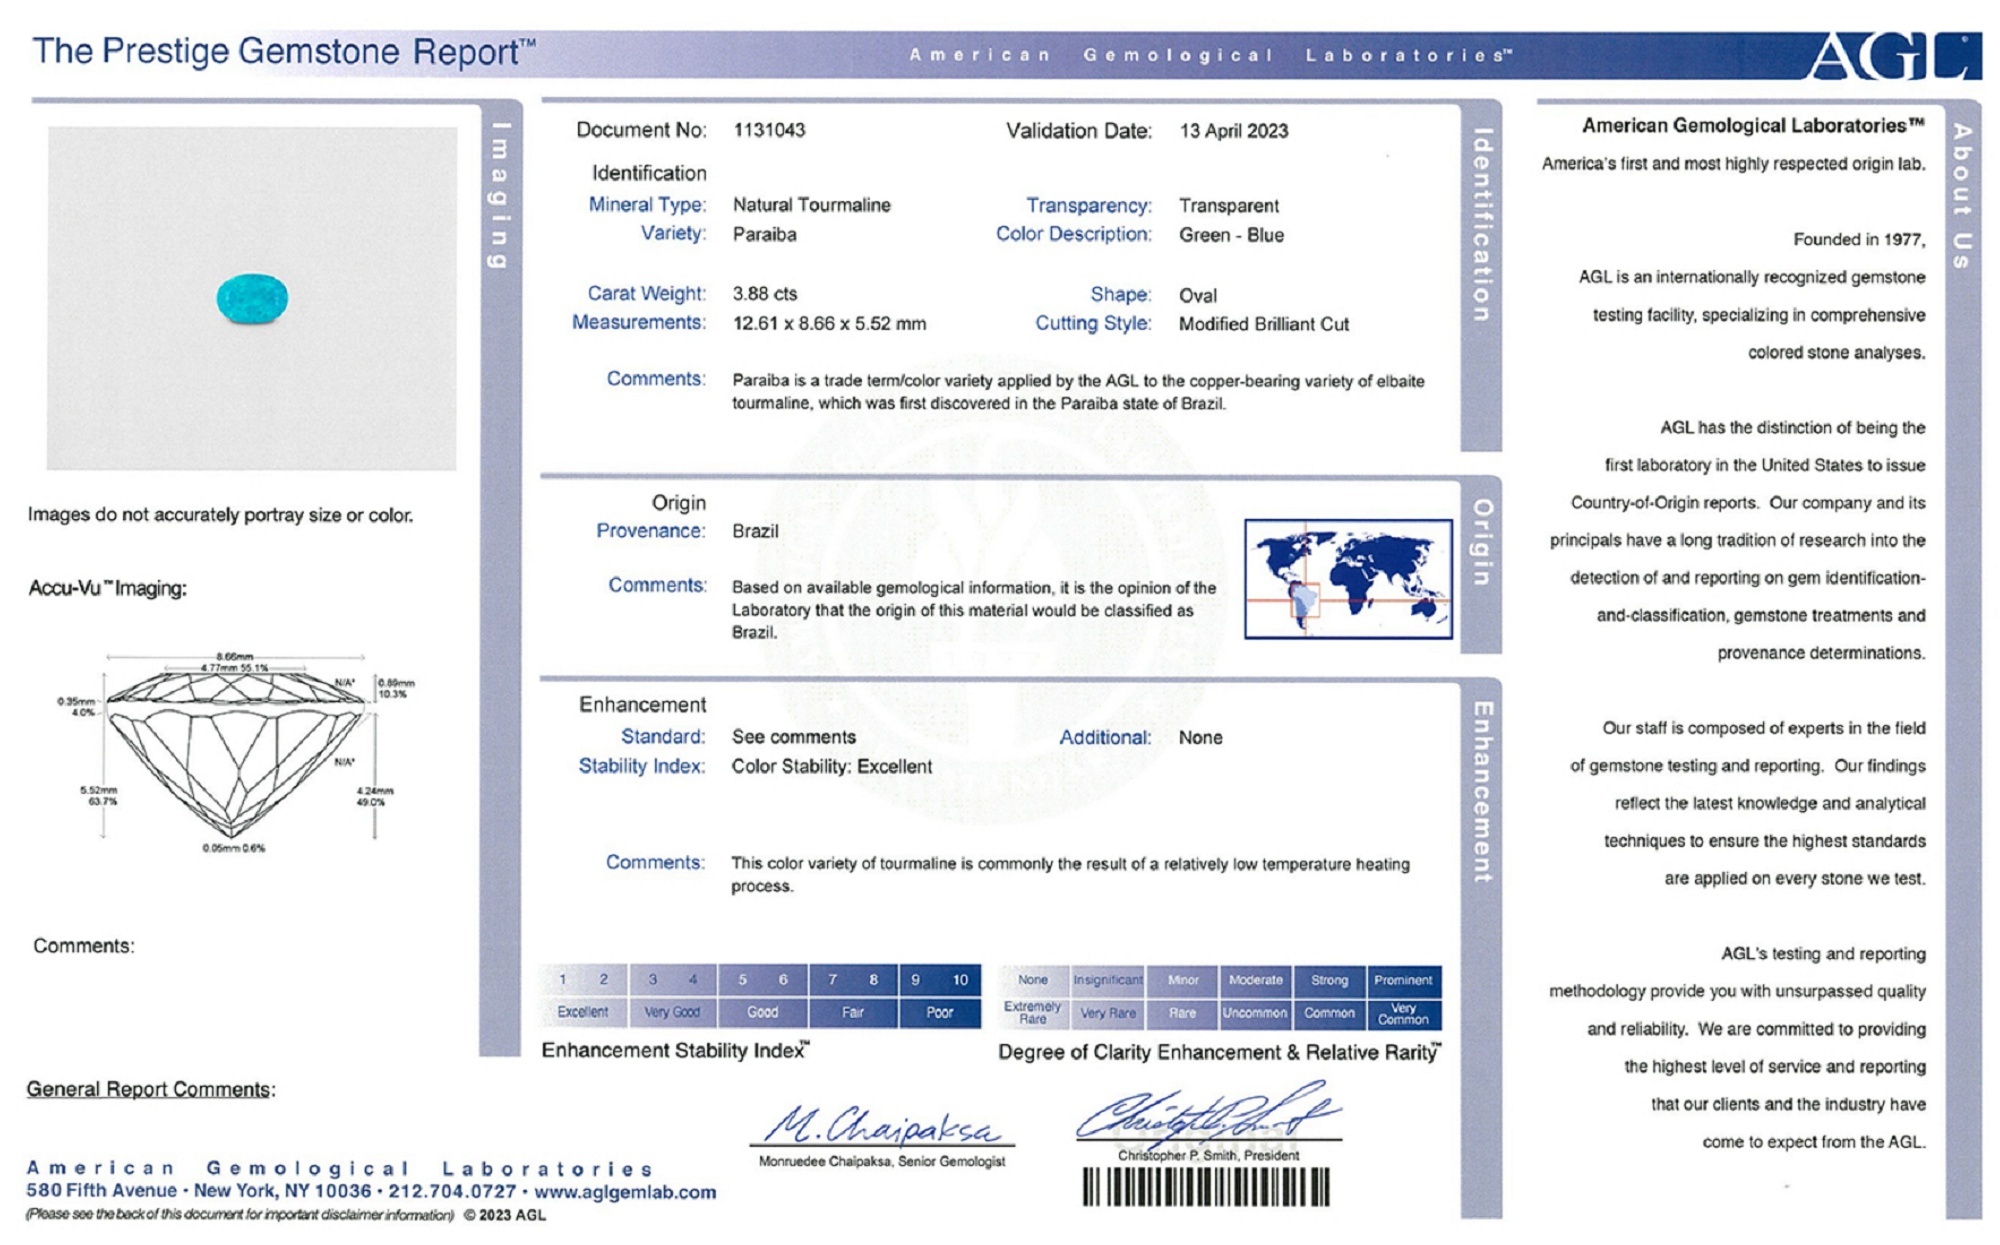Click the document number 1131043
The width and height of the screenshot is (2000, 1245).
coord(768,130)
